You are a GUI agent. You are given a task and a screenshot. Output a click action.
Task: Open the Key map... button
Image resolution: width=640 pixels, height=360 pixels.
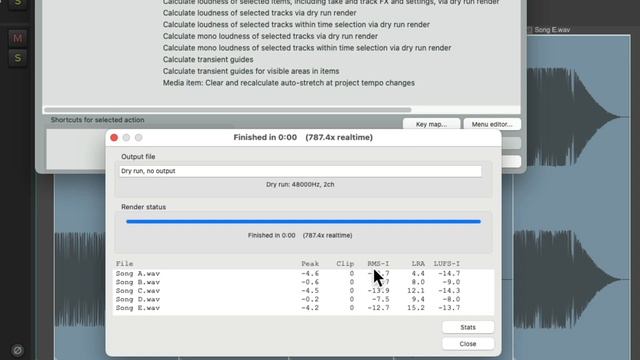click(431, 124)
